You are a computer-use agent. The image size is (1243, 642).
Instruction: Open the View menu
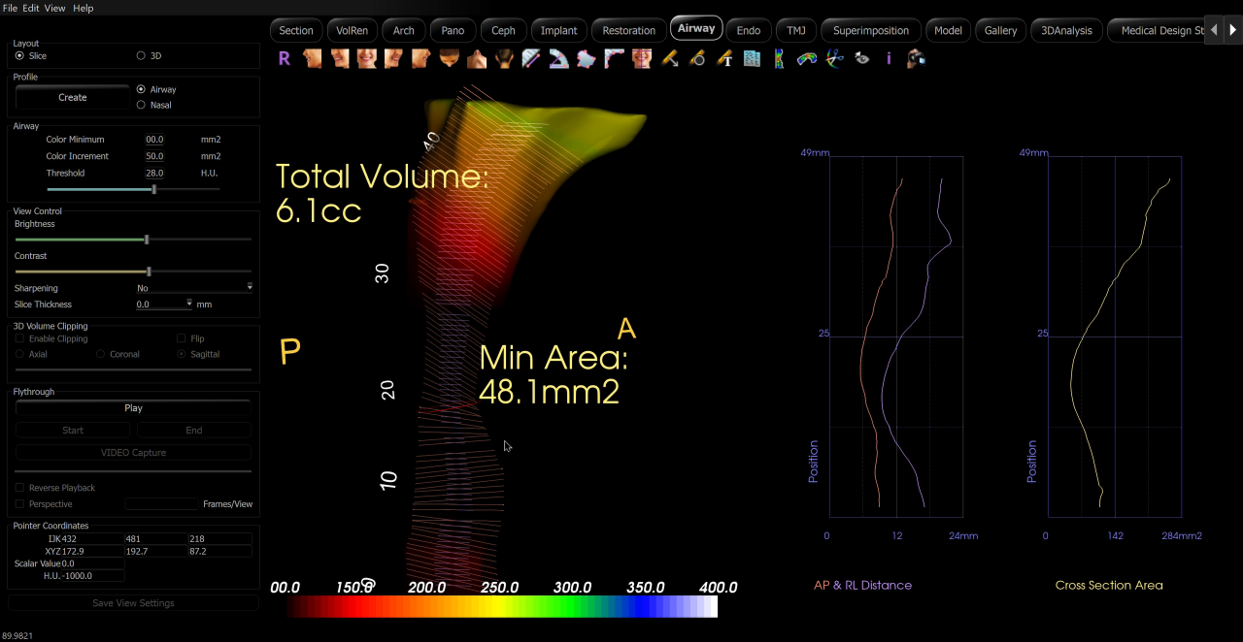tap(55, 8)
